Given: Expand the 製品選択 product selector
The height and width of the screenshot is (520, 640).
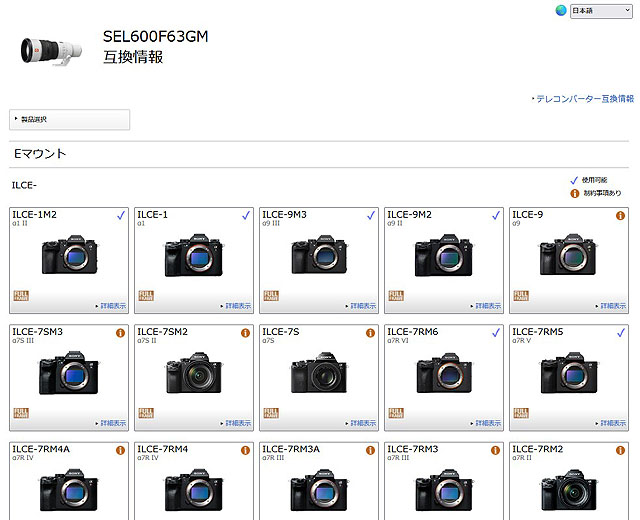Looking at the screenshot, I should tap(69, 120).
